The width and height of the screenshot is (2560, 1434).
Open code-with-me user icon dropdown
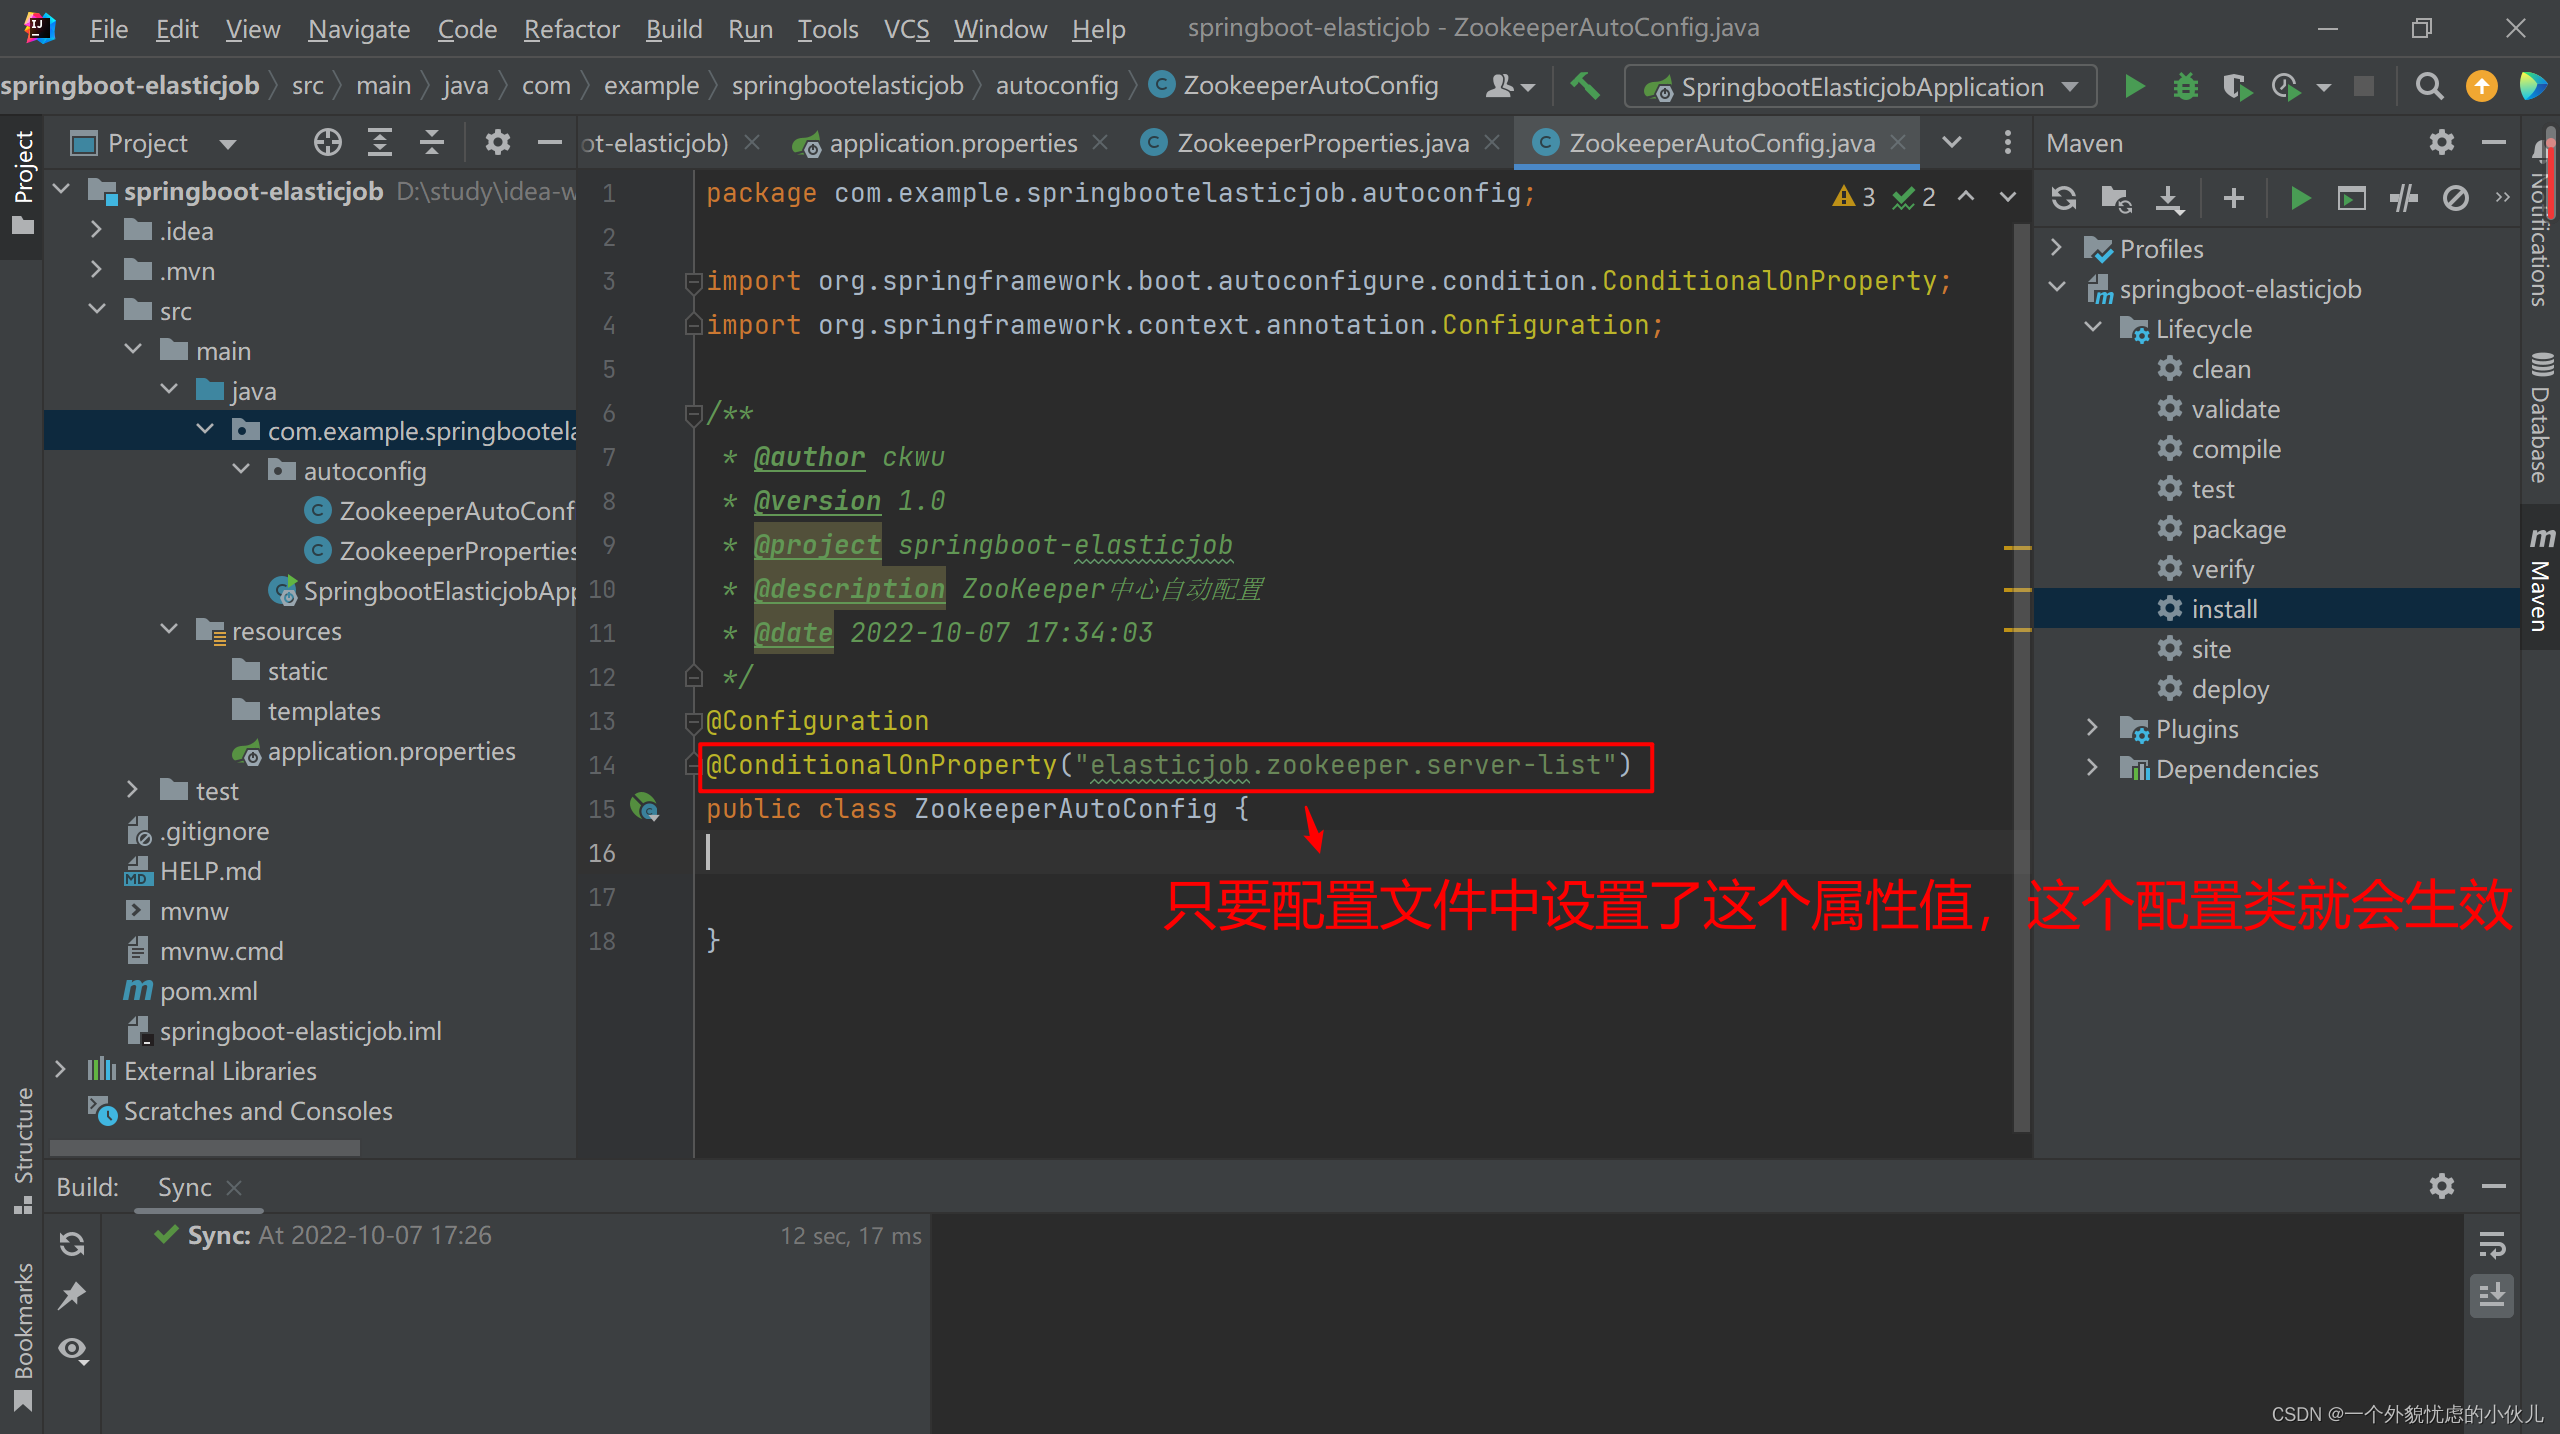pos(1510,87)
